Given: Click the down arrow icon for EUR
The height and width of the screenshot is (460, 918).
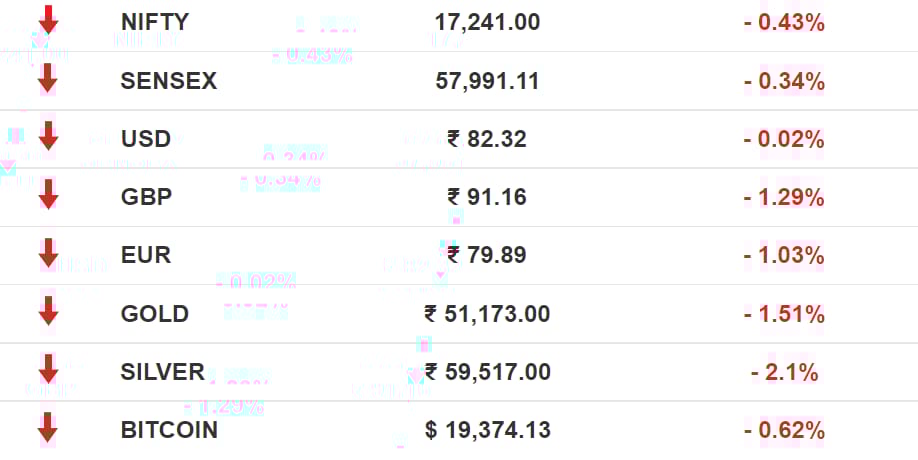Looking at the screenshot, I should coord(48,253).
